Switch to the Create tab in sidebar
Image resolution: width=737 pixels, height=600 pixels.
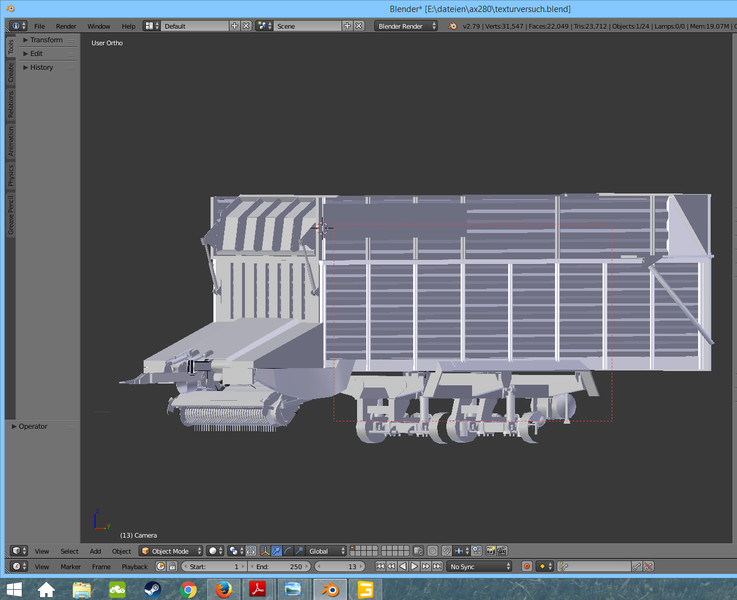(11, 72)
